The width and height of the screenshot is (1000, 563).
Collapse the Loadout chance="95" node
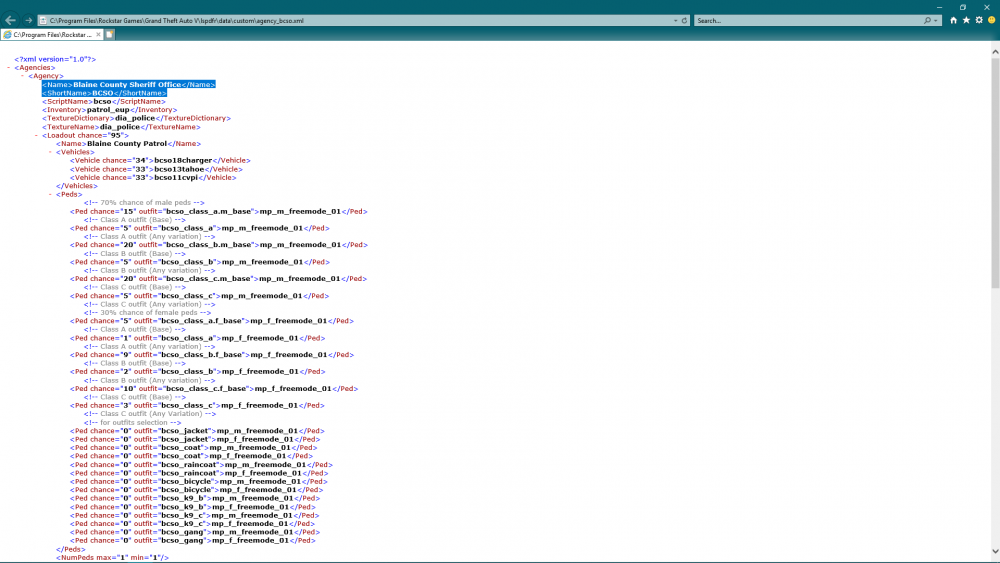(36, 135)
